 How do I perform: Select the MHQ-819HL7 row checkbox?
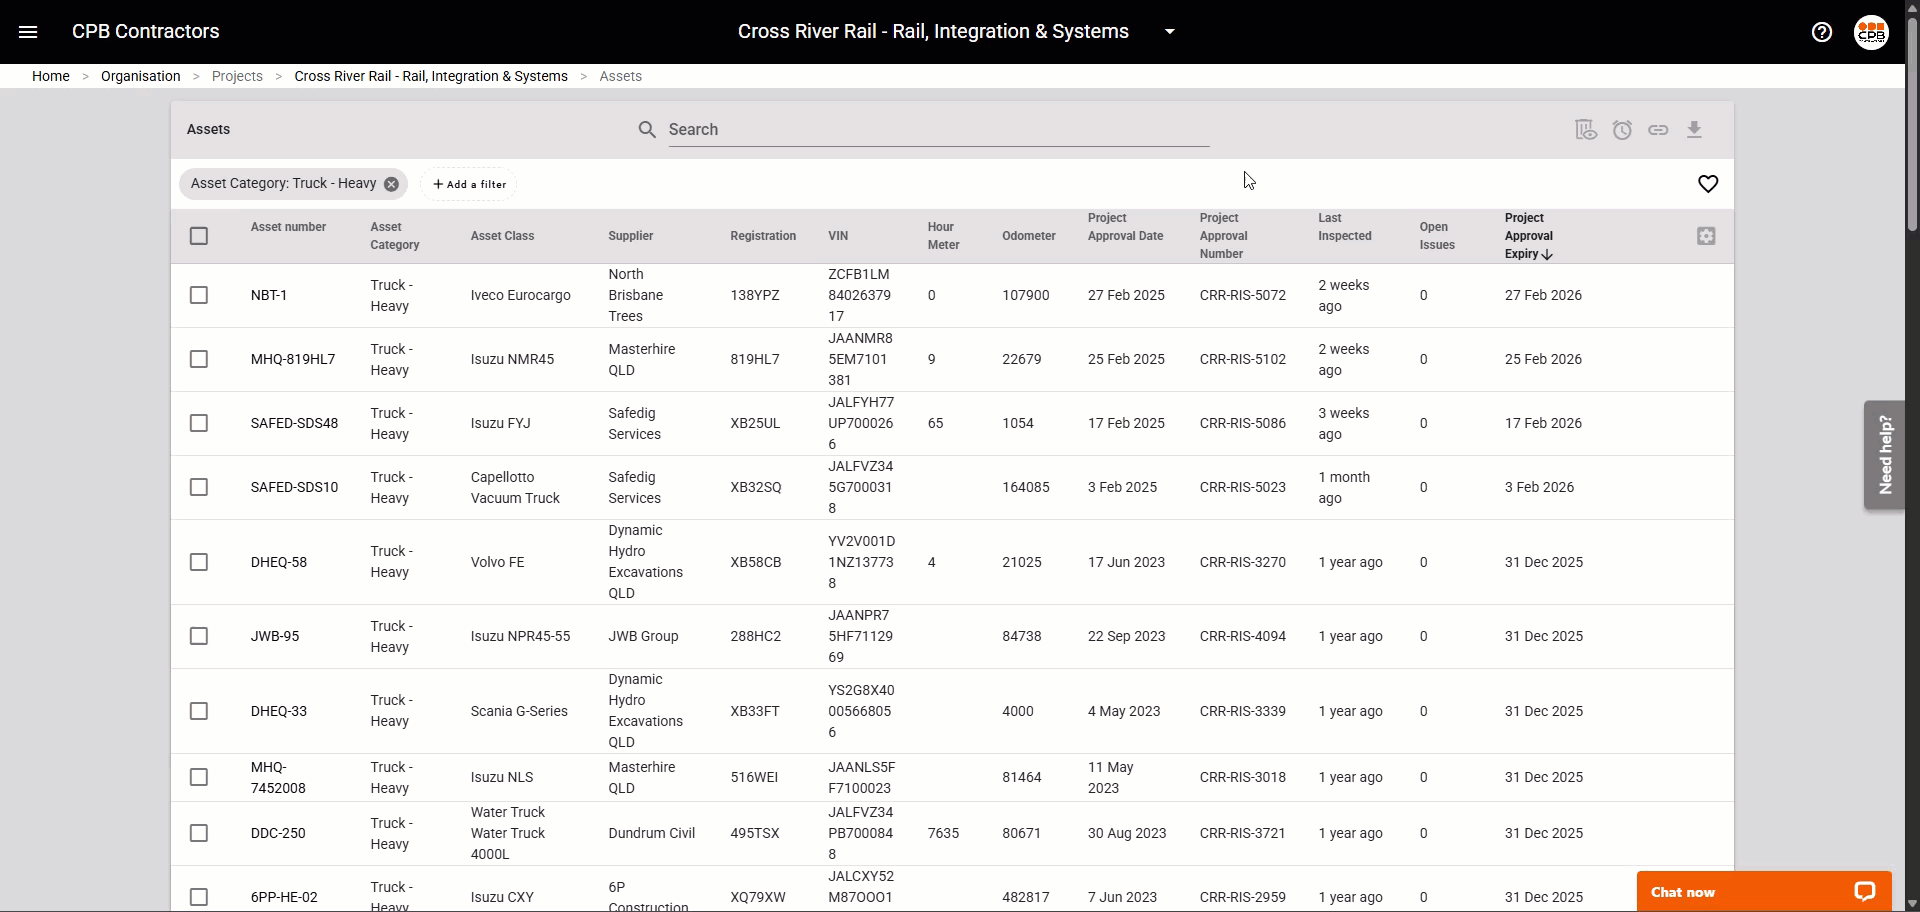coord(199,359)
